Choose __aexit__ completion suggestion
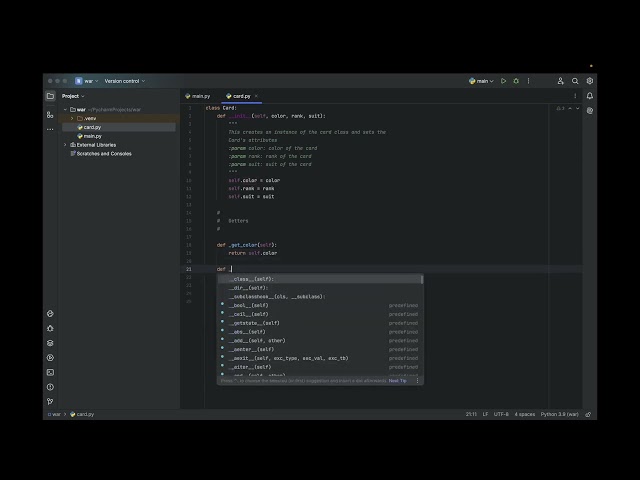 [319, 358]
